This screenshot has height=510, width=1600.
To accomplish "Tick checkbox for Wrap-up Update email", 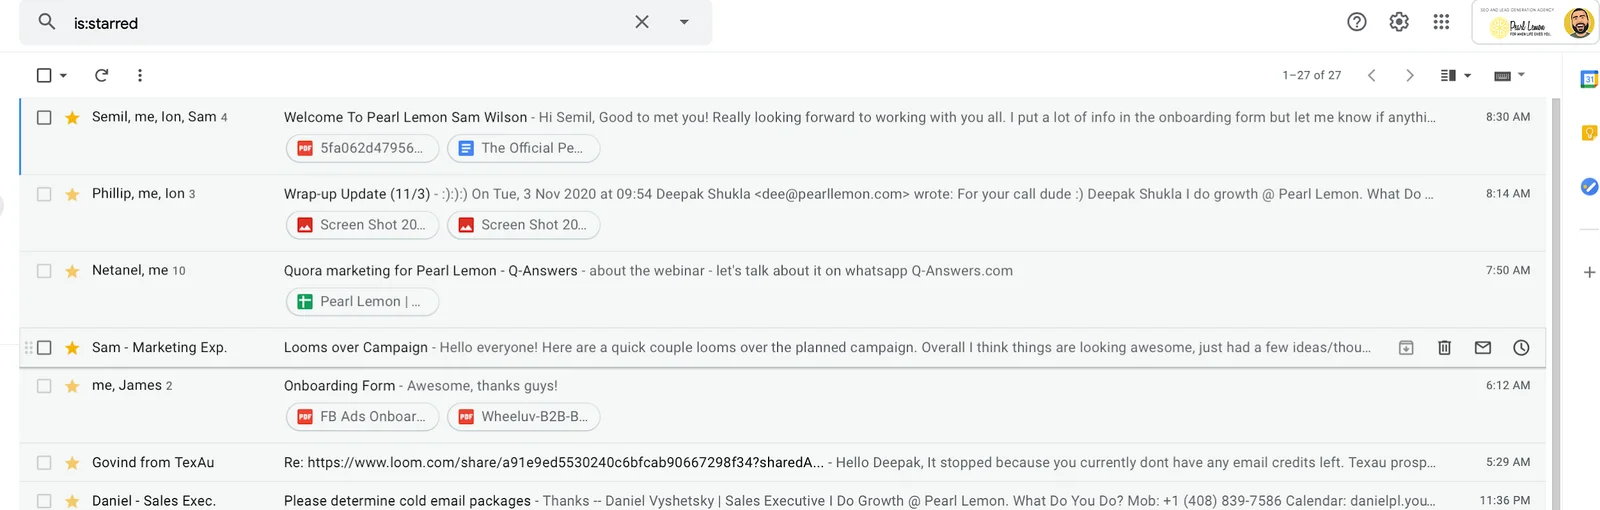I will [x=44, y=194].
